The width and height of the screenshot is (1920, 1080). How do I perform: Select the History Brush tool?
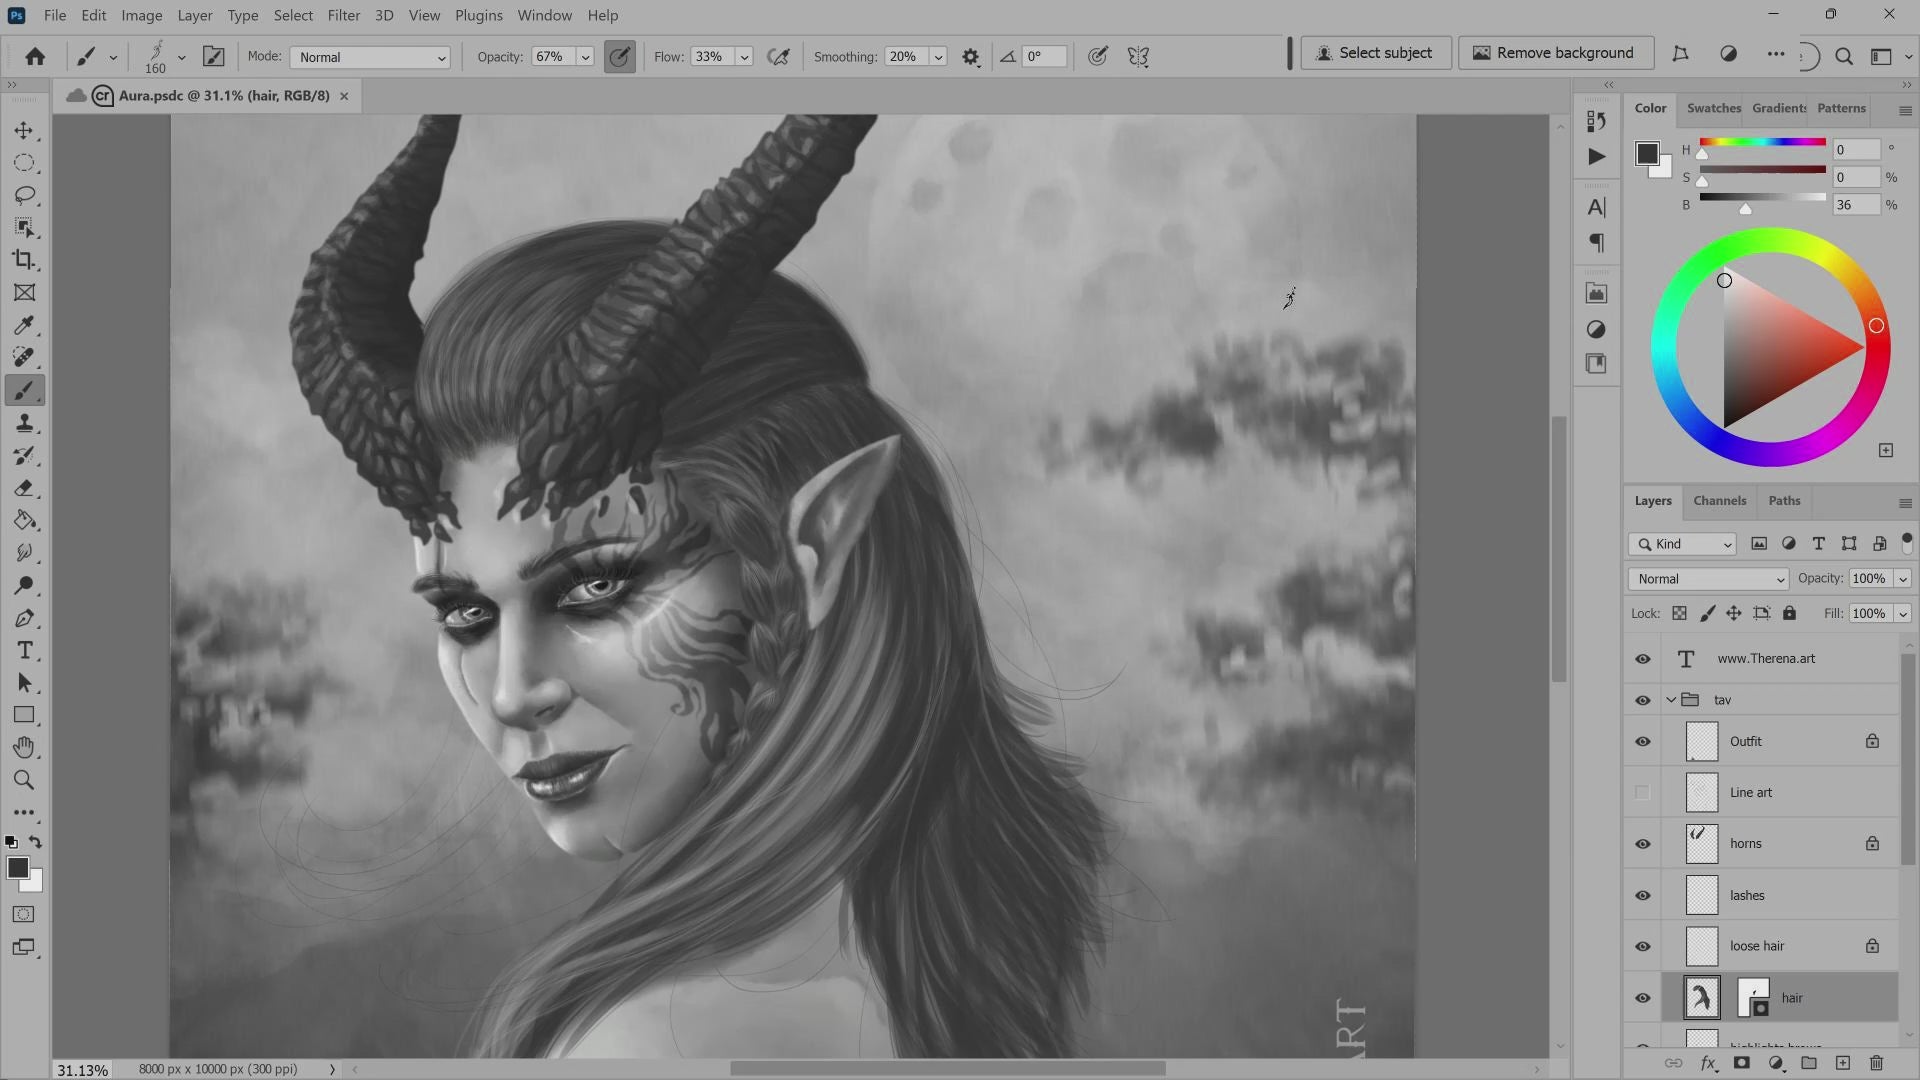pos(24,456)
